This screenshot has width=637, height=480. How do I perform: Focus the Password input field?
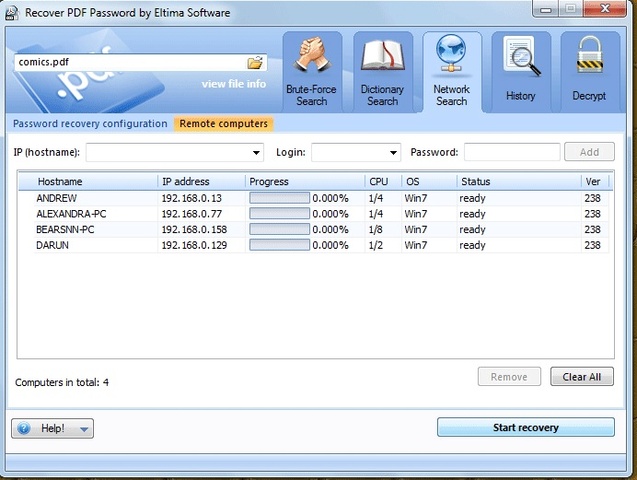(512, 152)
